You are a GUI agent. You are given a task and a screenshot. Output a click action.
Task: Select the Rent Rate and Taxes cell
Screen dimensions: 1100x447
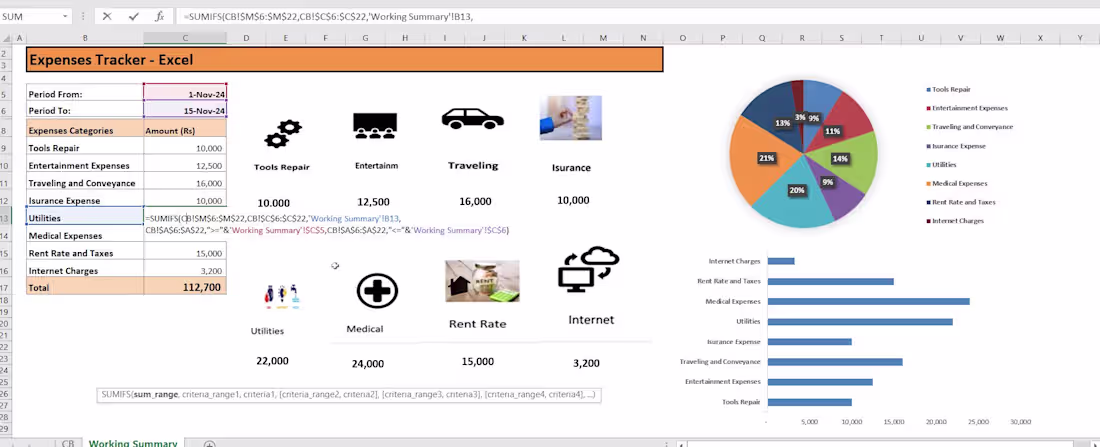point(85,253)
